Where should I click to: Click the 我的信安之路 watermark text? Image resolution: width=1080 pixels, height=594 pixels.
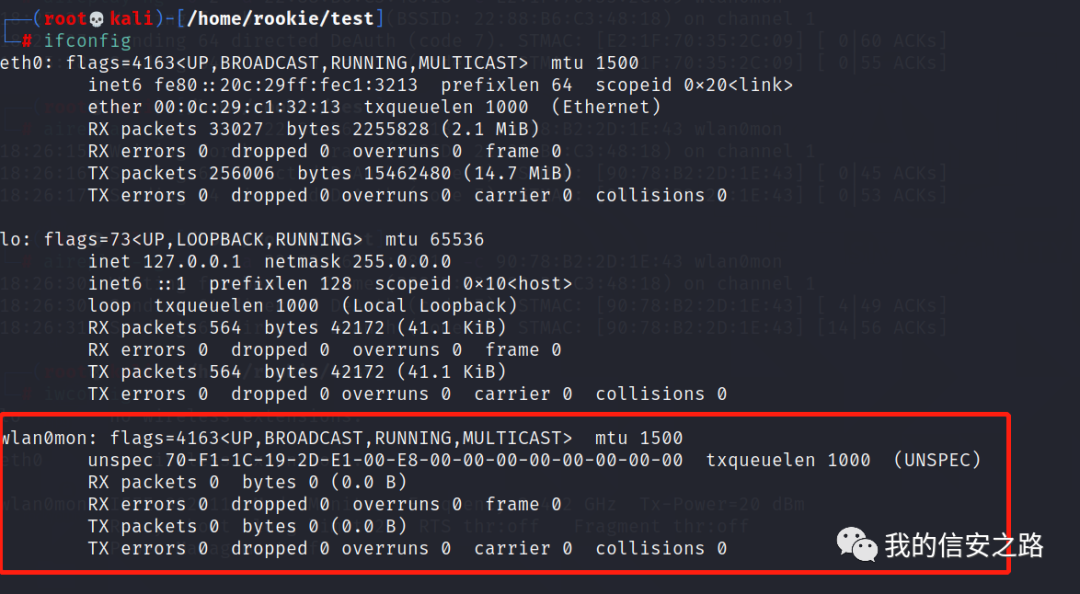pos(964,545)
